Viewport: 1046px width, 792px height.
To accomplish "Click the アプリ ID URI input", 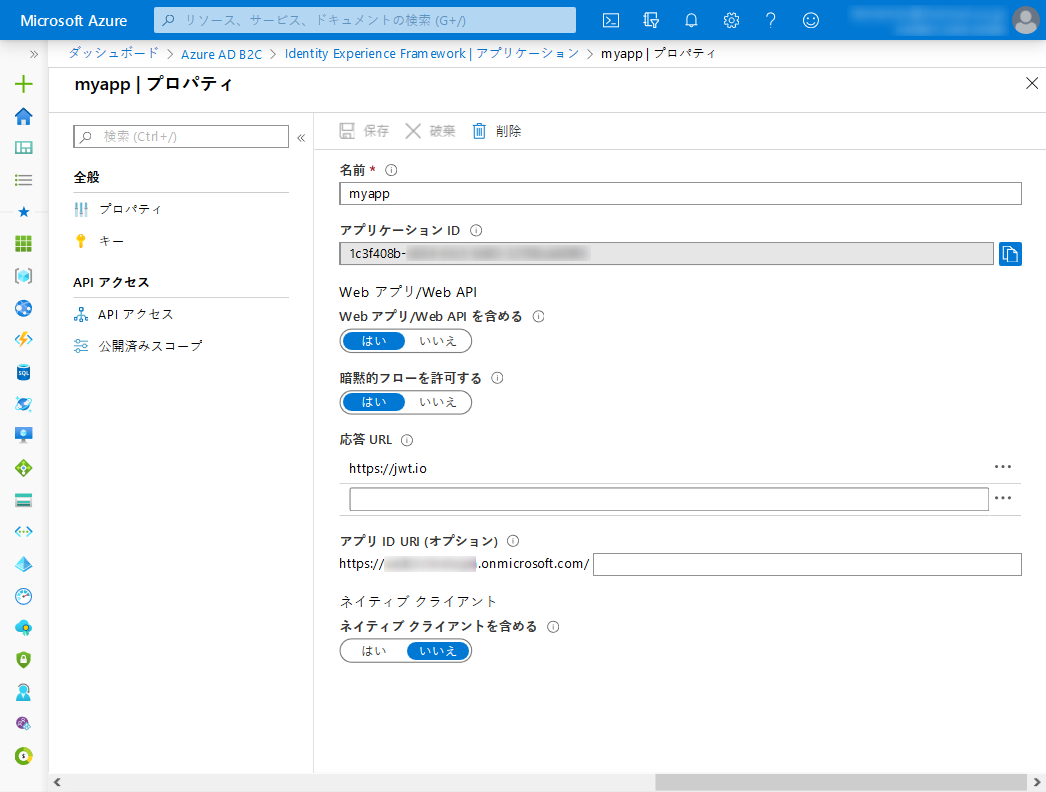I will click(807, 564).
